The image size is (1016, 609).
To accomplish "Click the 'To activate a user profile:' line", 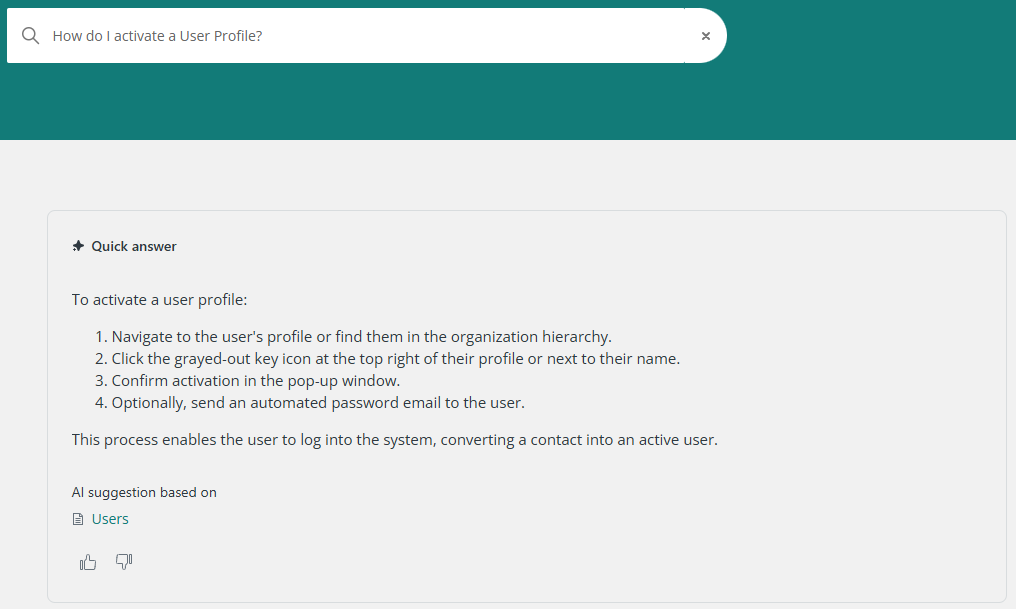I will [159, 300].
